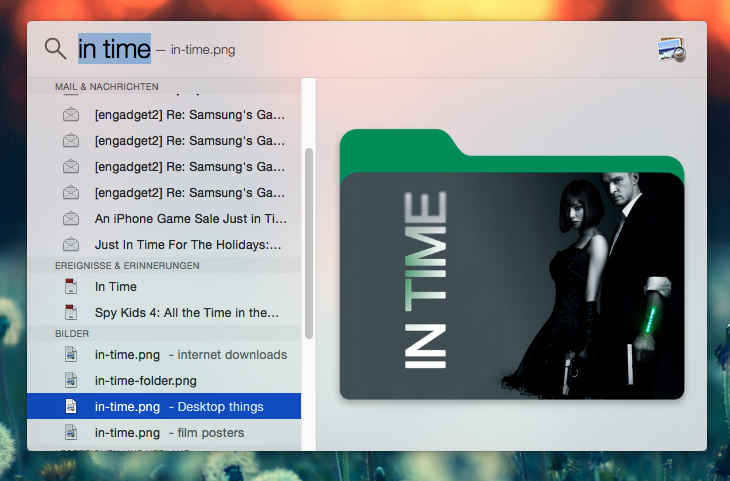This screenshot has height=481, width=730.
Task: Click the magnifying glass search icon
Action: click(55, 49)
